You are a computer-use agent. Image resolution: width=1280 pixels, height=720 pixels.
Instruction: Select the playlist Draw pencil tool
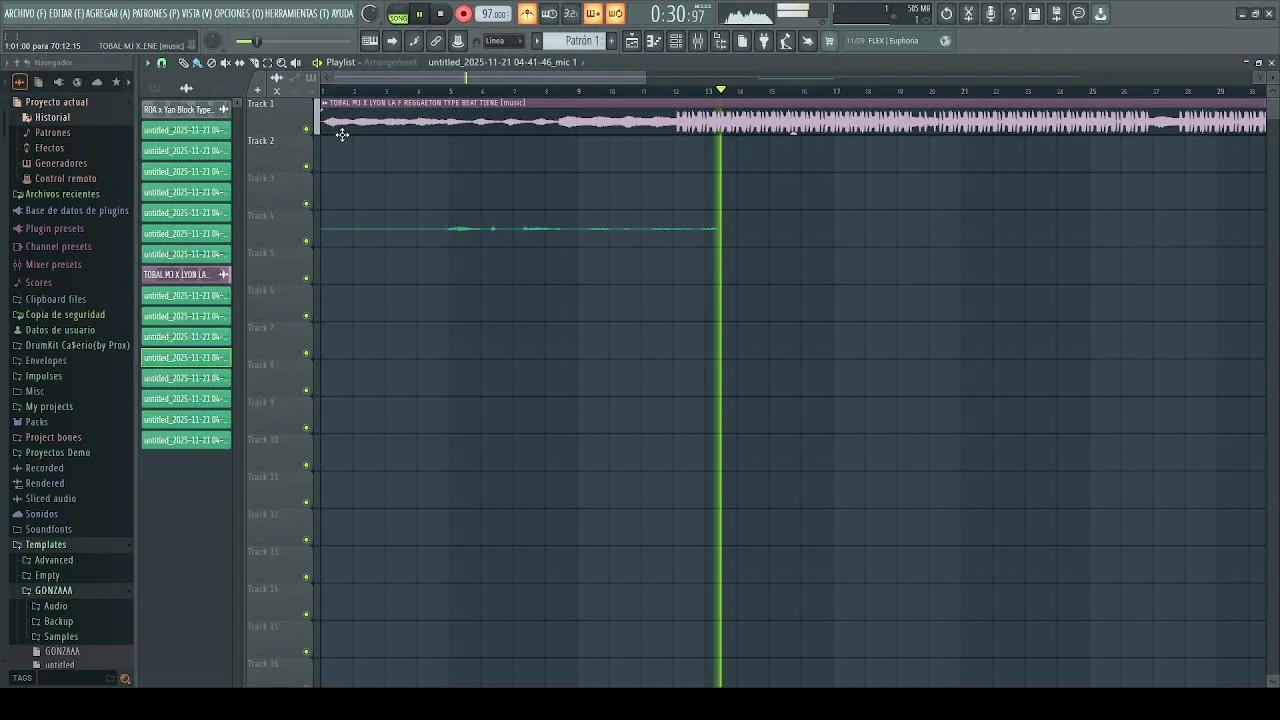[x=183, y=63]
